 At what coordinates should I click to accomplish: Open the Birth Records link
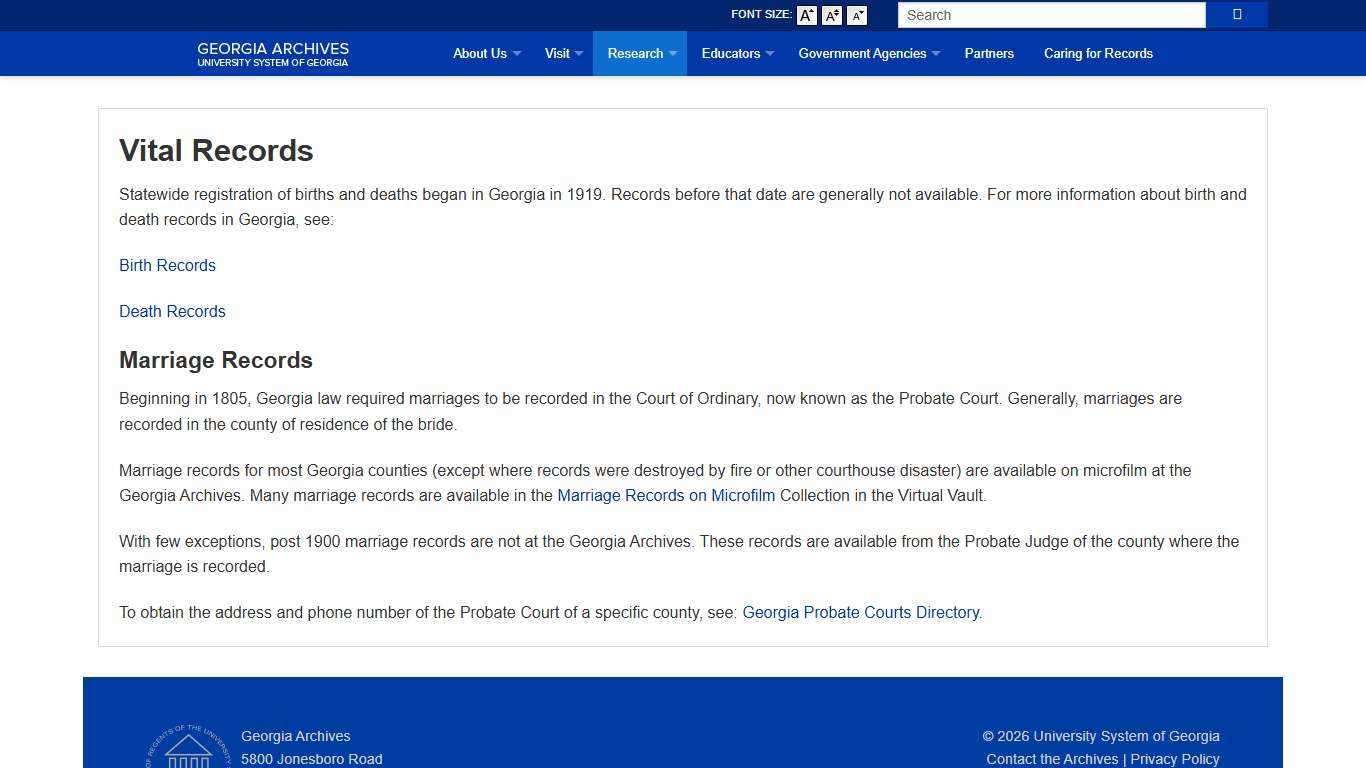pyautogui.click(x=167, y=265)
